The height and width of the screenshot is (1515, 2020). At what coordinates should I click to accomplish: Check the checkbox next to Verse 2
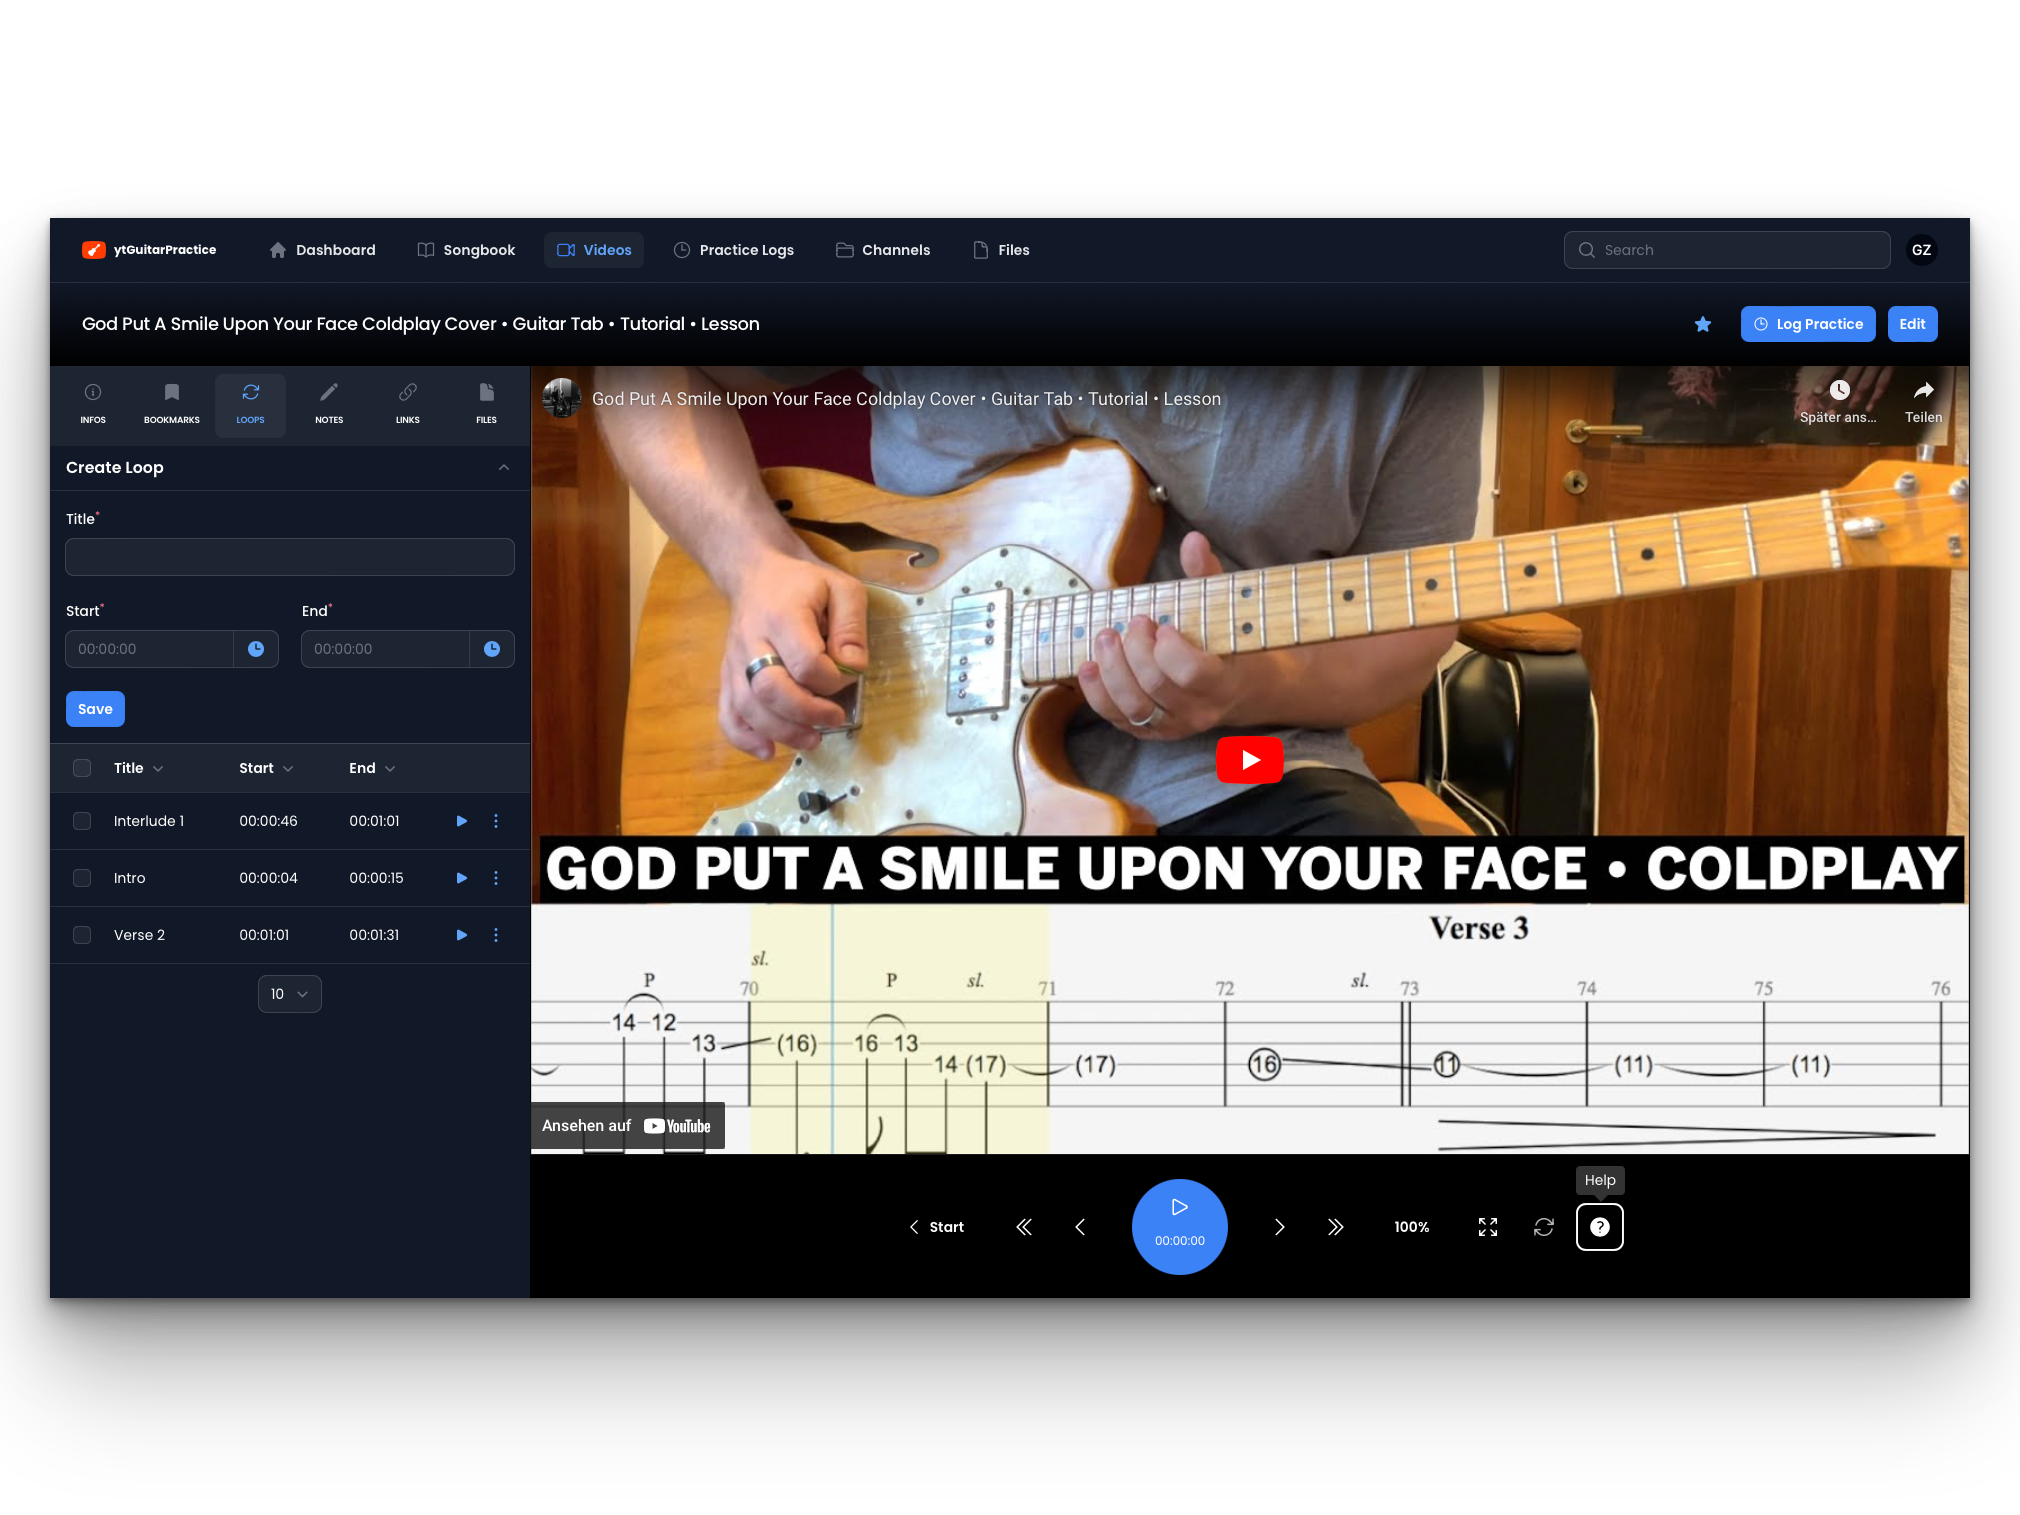(x=82, y=934)
